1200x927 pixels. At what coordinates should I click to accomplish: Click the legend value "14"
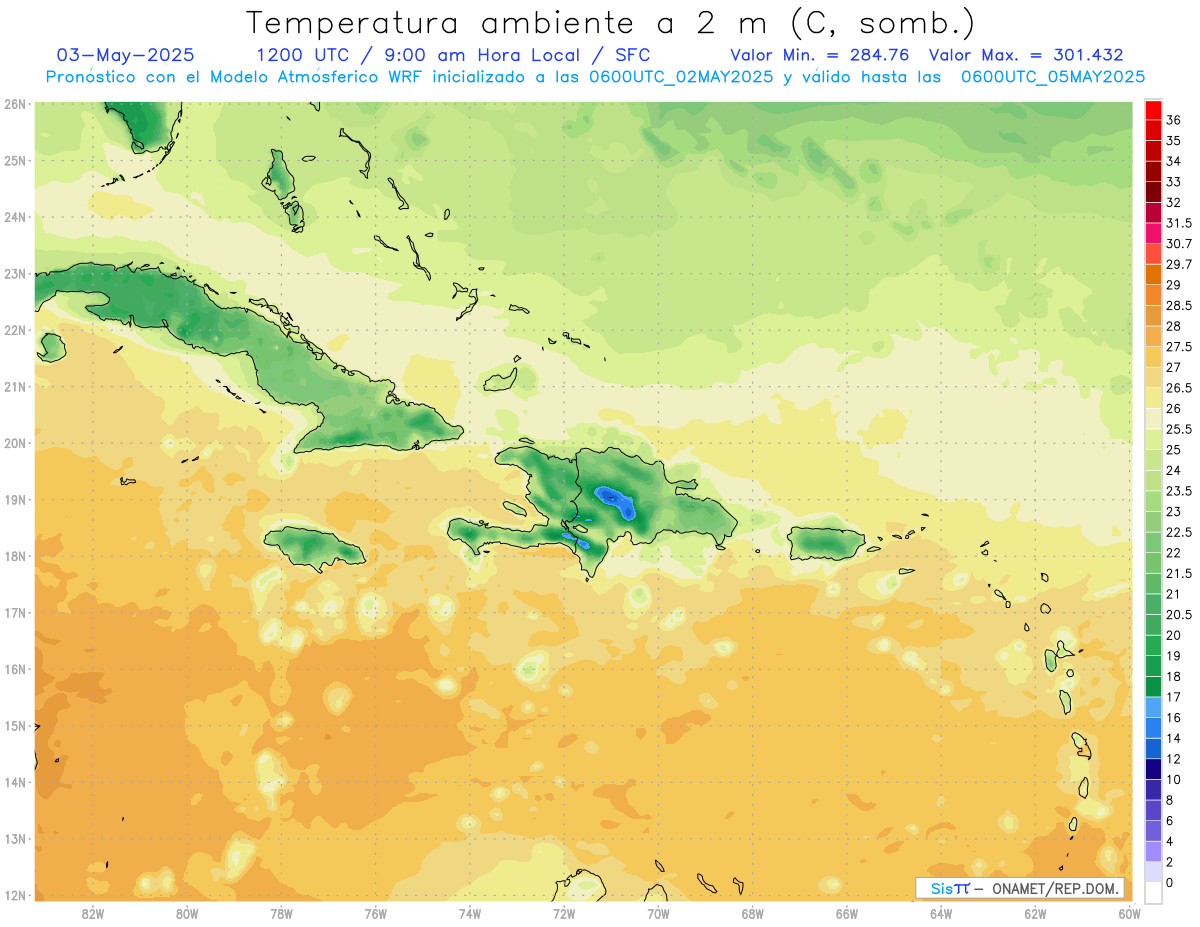(x=1173, y=737)
